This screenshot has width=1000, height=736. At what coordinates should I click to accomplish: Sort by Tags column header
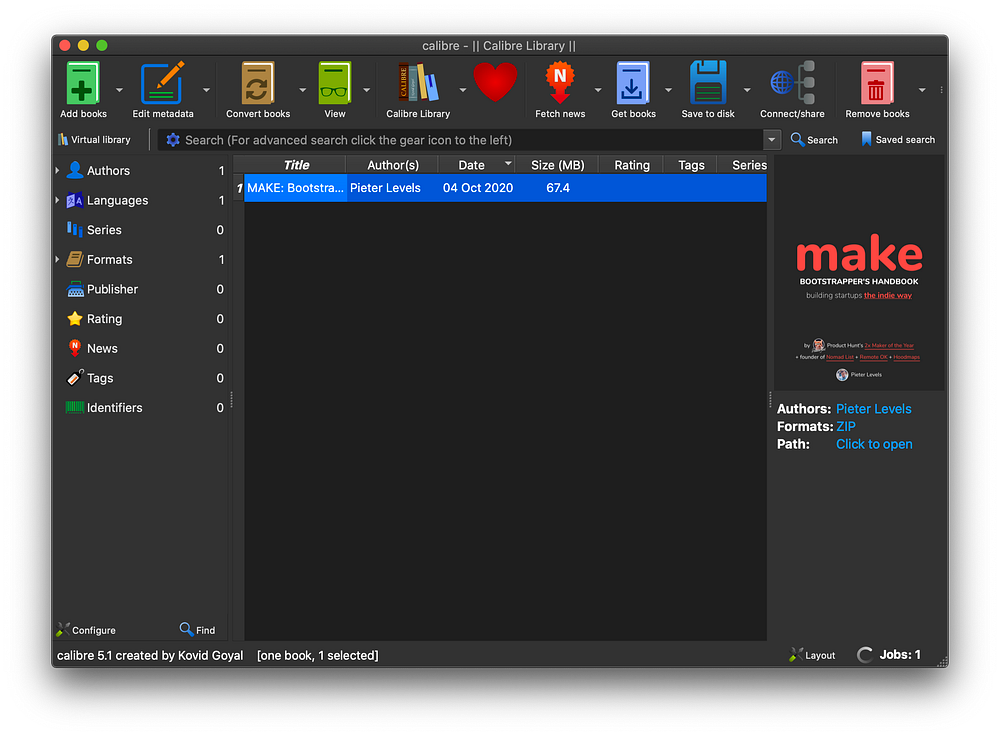click(x=691, y=165)
